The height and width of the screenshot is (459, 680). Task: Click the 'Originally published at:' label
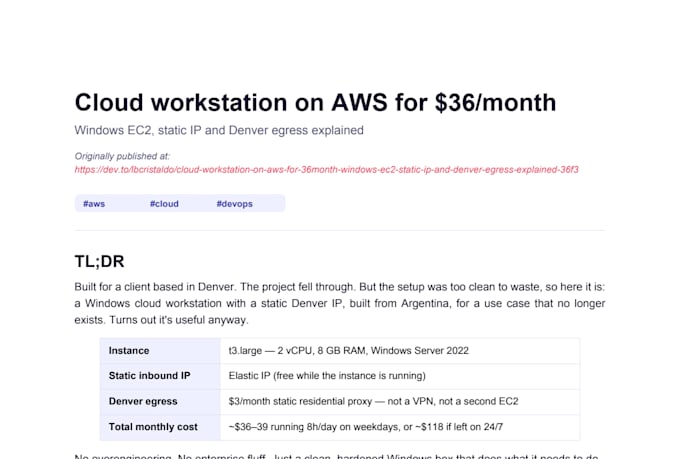tap(122, 156)
